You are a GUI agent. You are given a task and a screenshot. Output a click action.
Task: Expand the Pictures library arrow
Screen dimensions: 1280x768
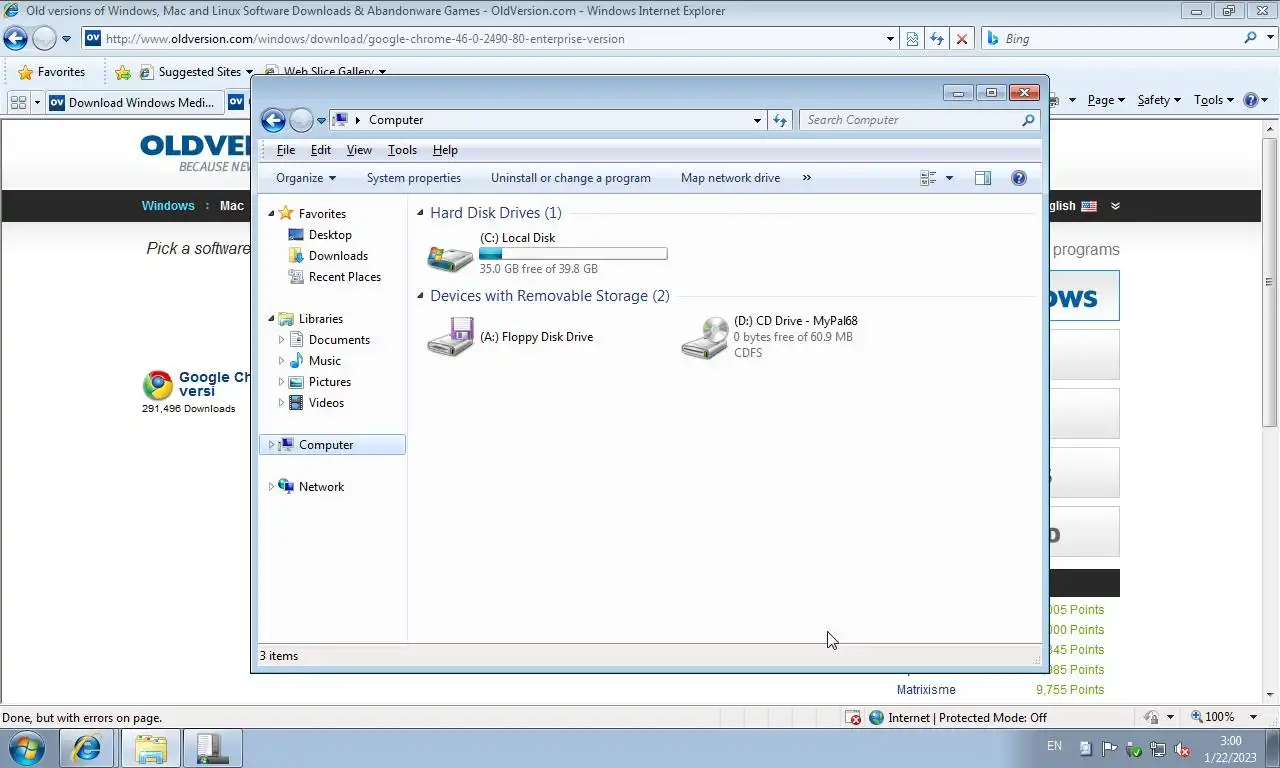point(281,382)
